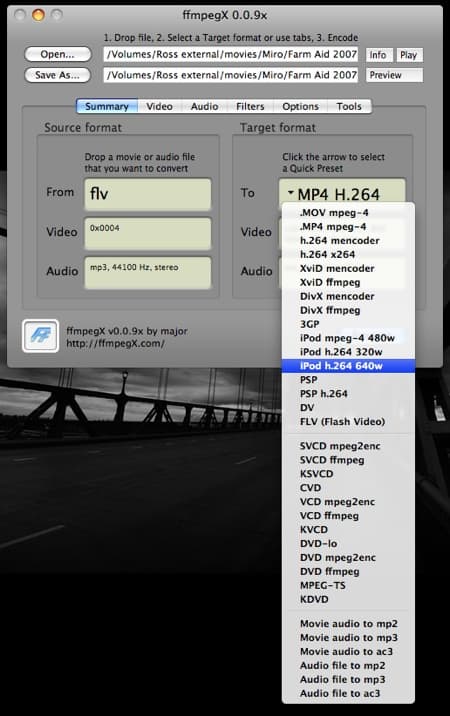Click the Play button
This screenshot has width=450, height=716.
[409, 55]
